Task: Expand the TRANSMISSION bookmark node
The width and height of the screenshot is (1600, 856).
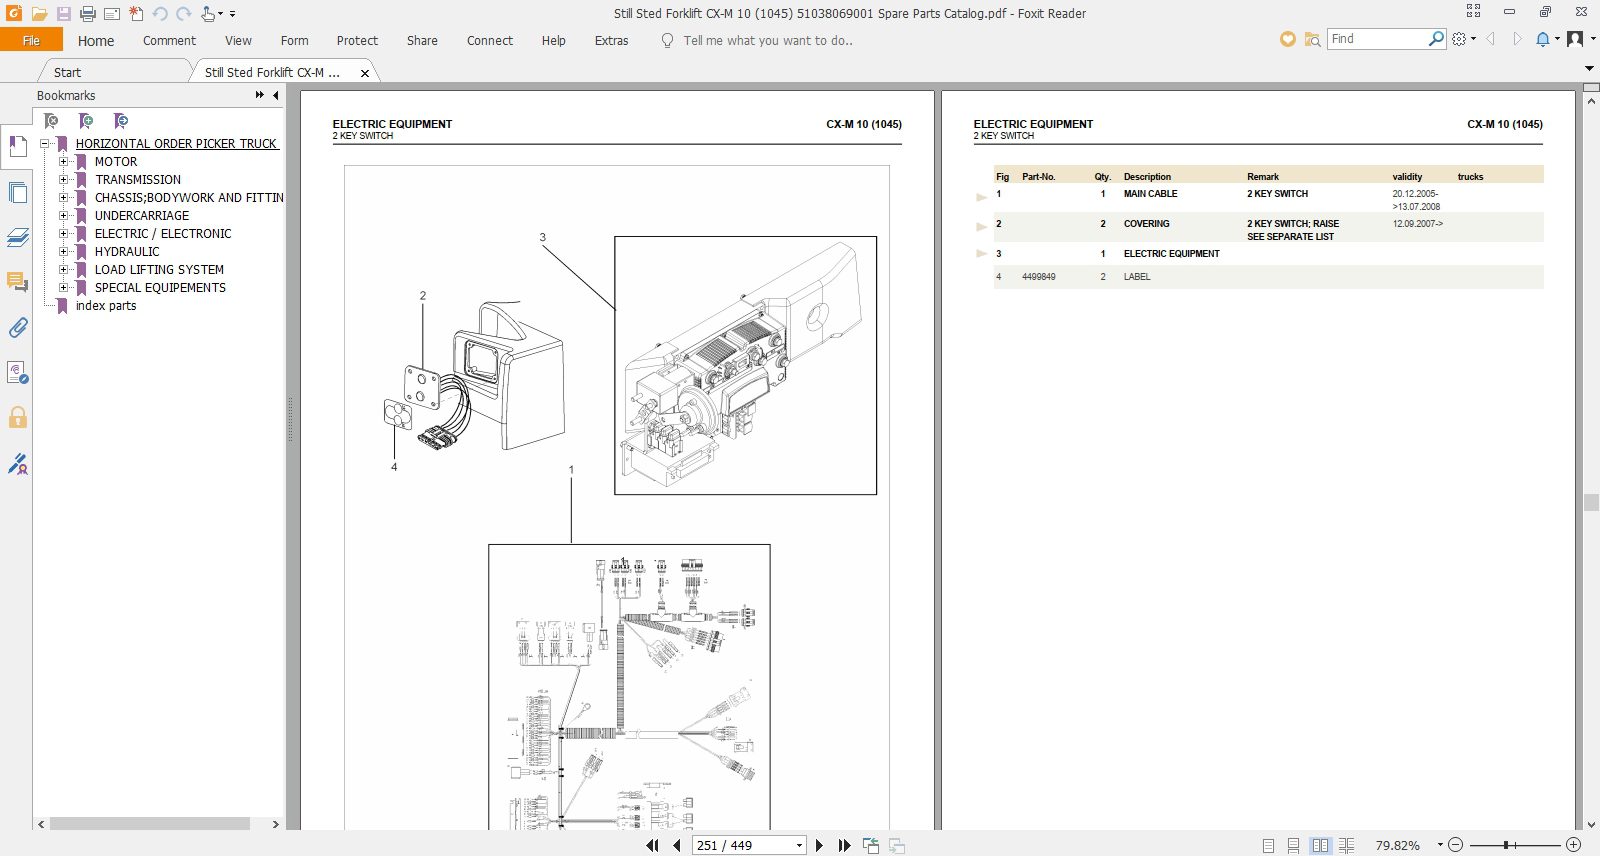Action: click(63, 180)
